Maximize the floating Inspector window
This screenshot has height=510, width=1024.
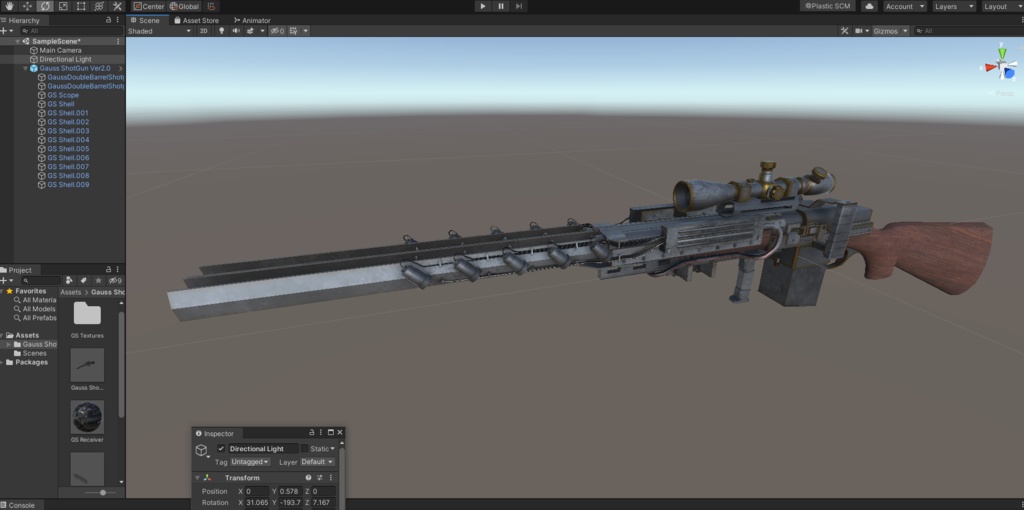(330, 432)
